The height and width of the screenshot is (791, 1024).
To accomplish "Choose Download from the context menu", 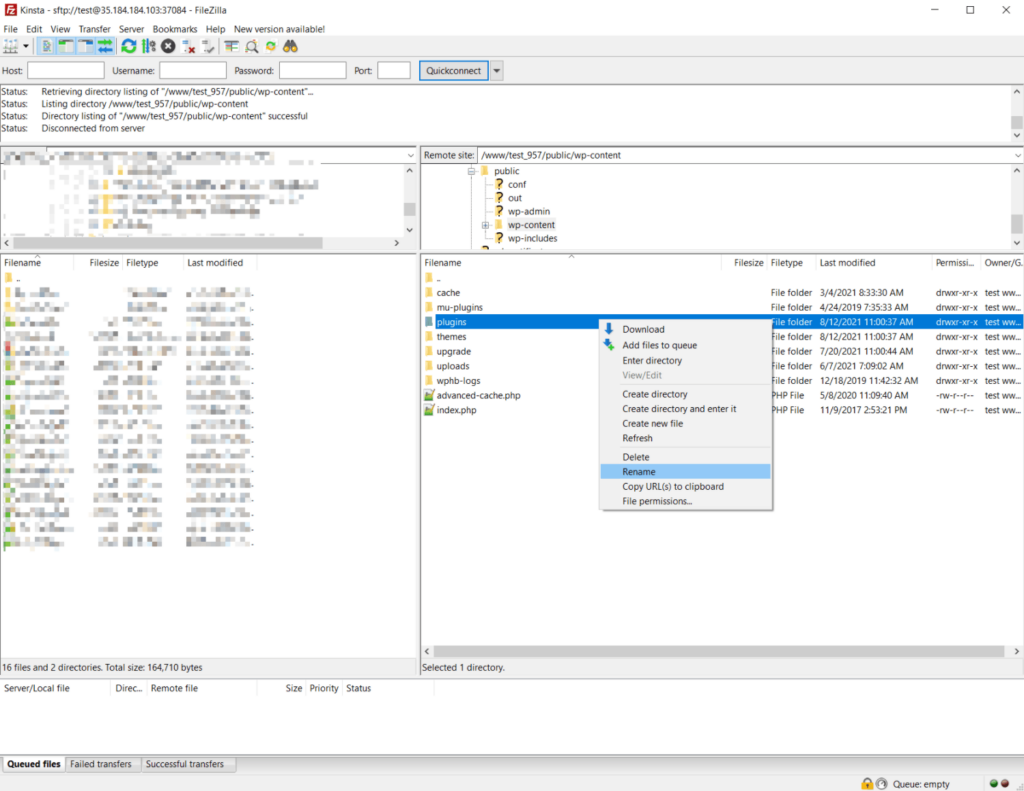I will click(644, 329).
